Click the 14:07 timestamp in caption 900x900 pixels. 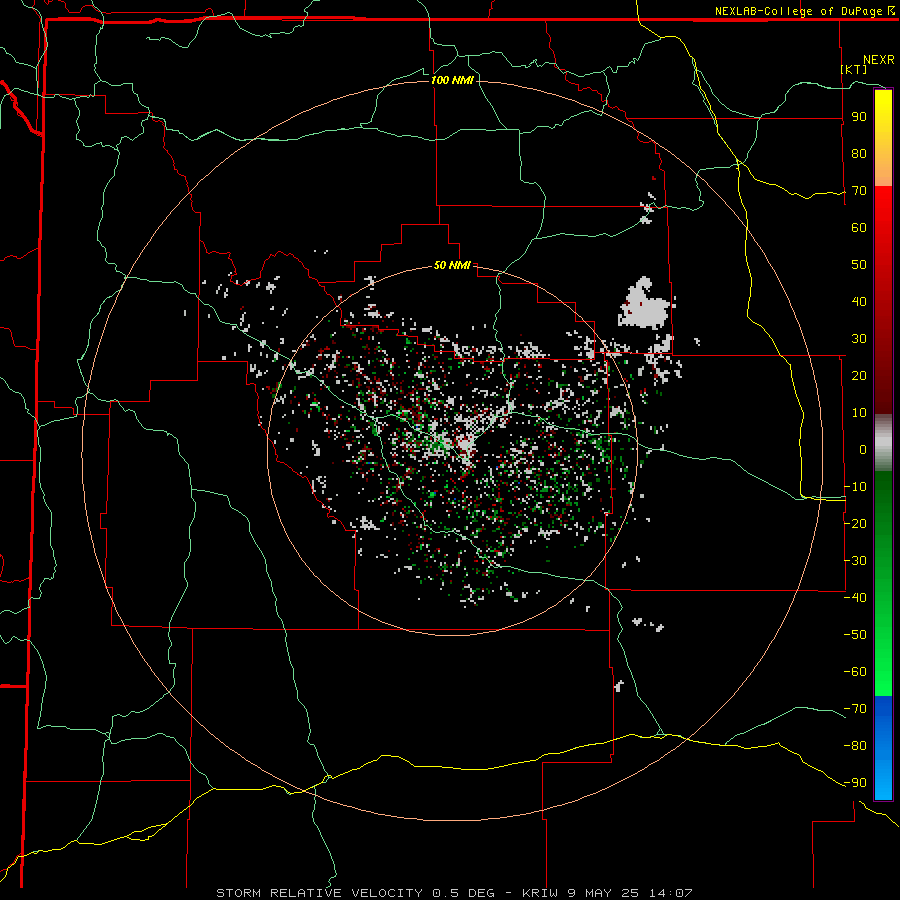(x=670, y=893)
